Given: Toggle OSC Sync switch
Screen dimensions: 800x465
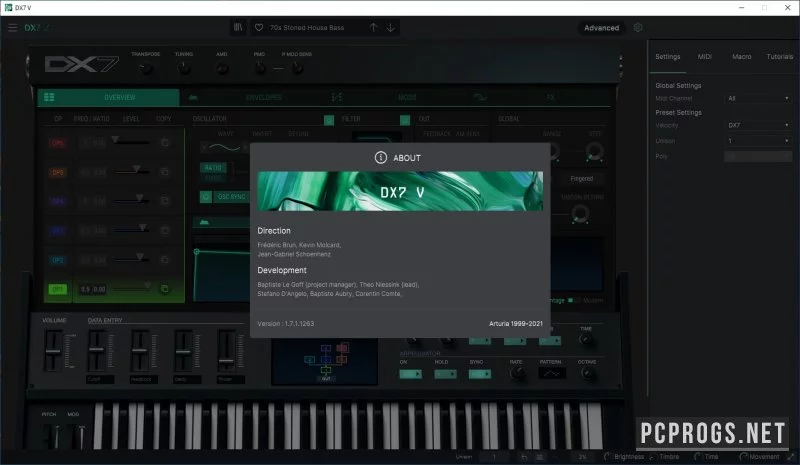Looking at the screenshot, I should (206, 197).
